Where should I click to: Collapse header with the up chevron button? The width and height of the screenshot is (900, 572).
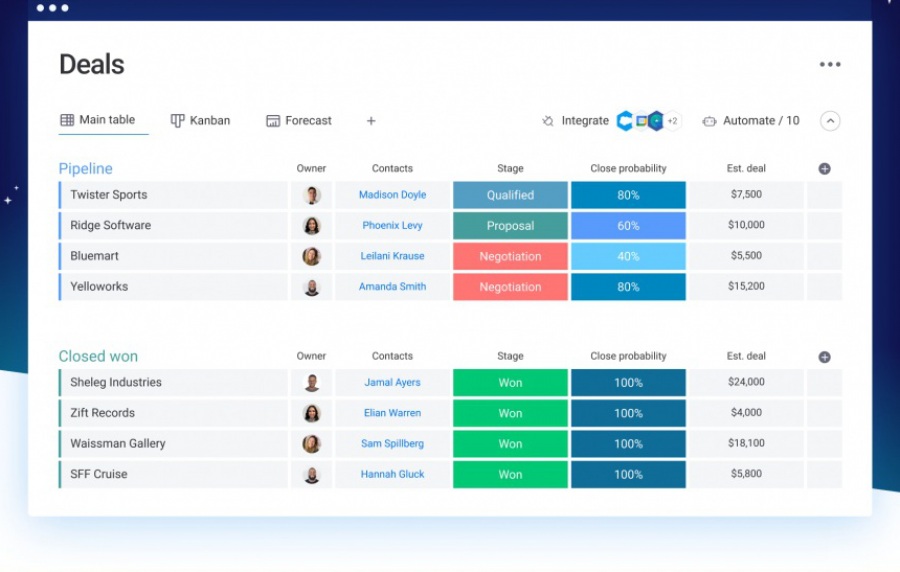coord(830,121)
